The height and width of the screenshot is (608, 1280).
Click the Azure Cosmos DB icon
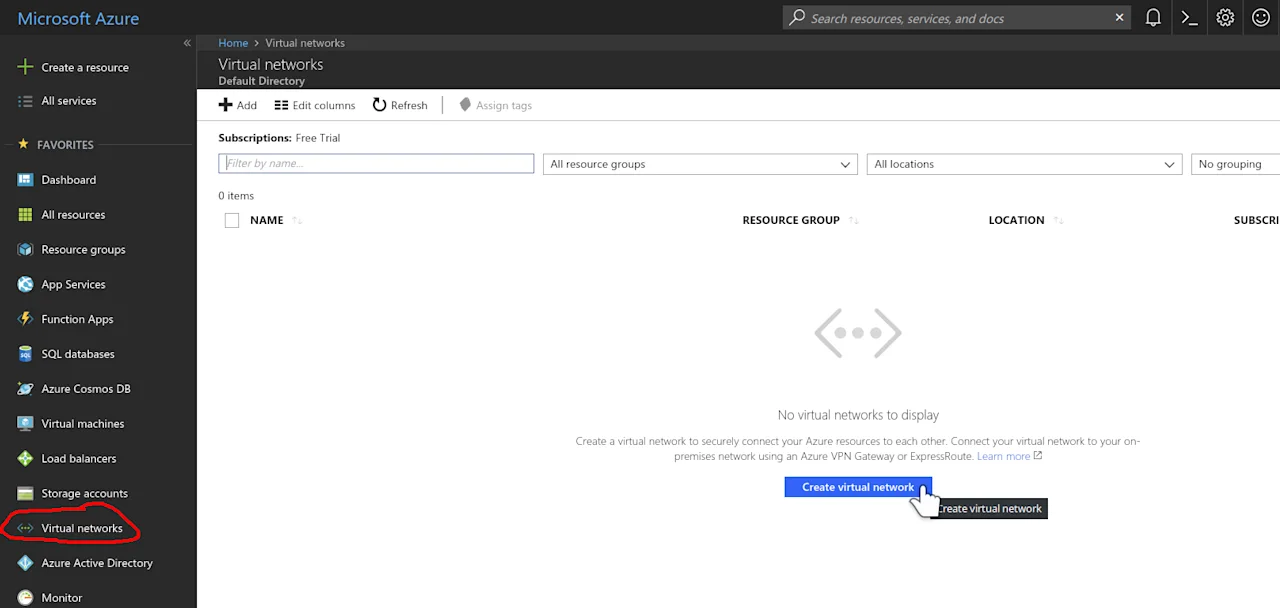(x=25, y=389)
